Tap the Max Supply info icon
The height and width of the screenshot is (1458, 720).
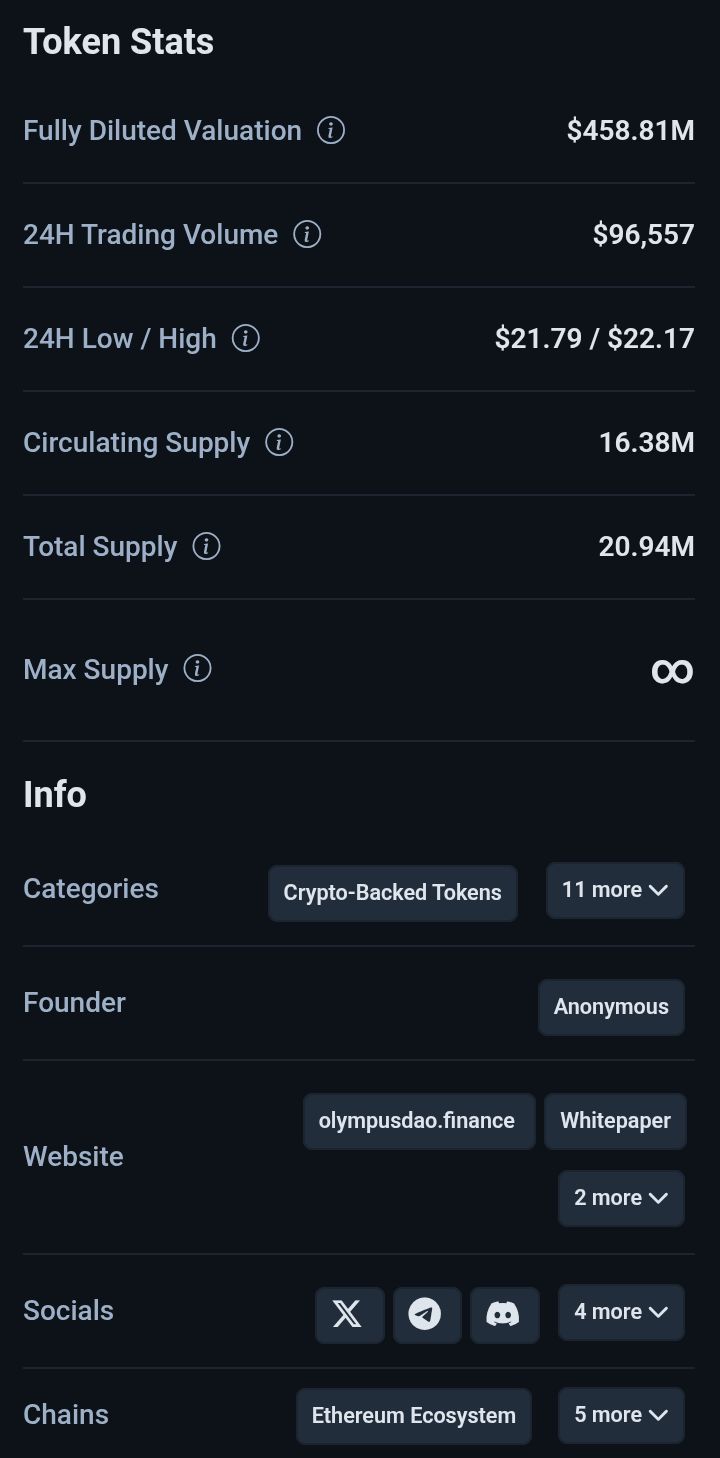pos(198,668)
